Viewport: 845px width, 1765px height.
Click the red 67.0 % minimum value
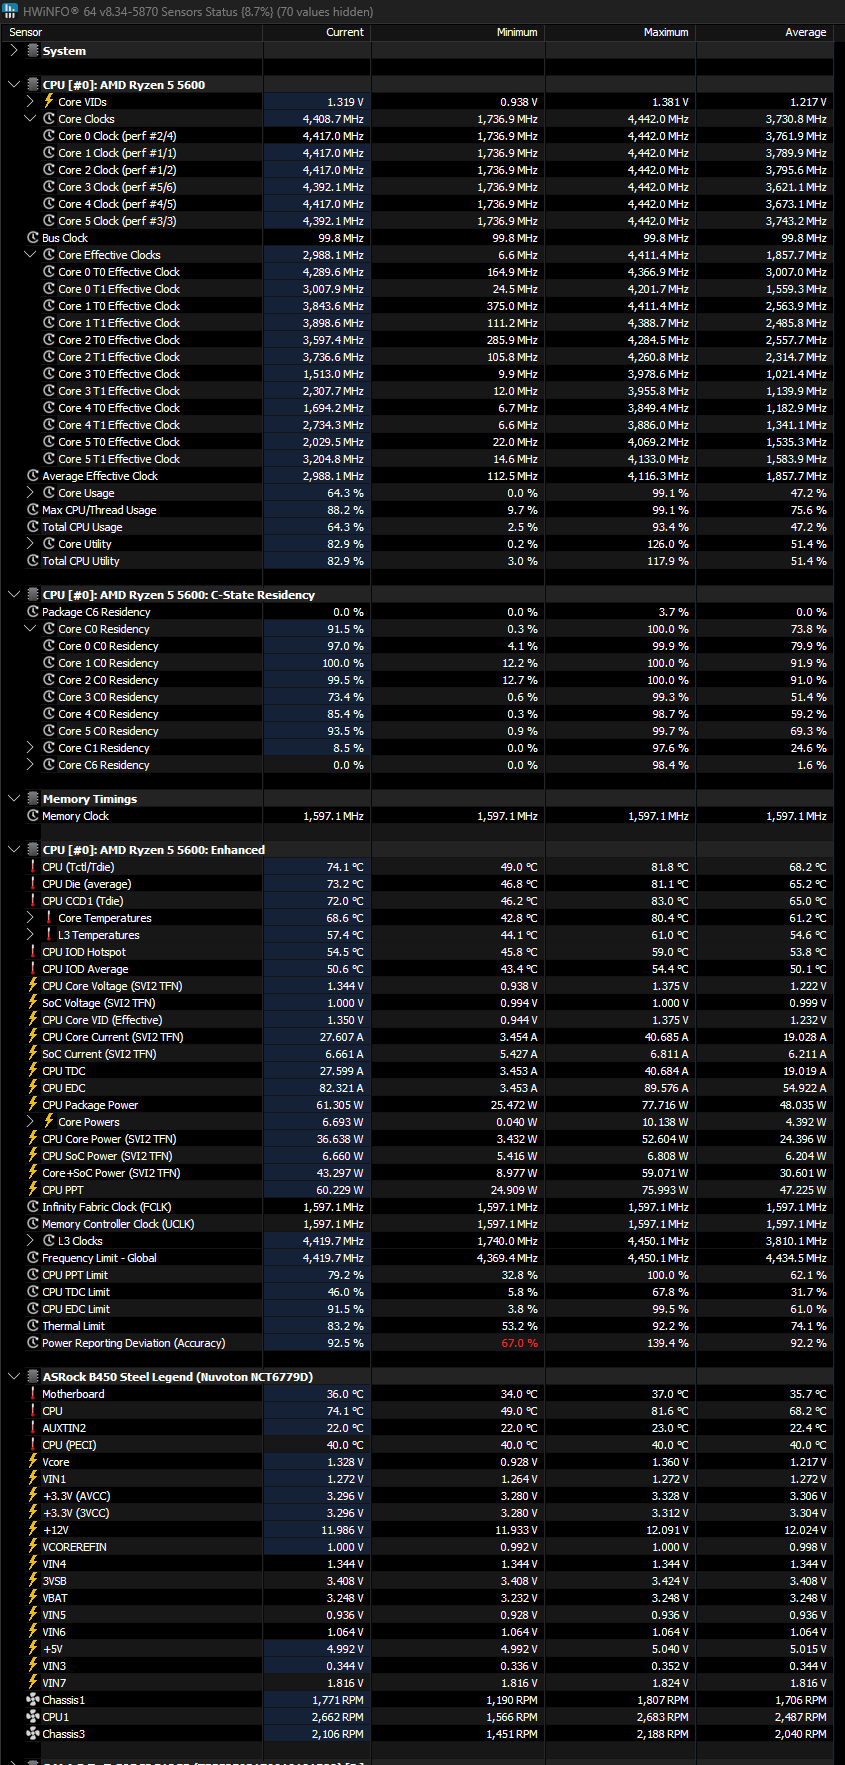519,1342
